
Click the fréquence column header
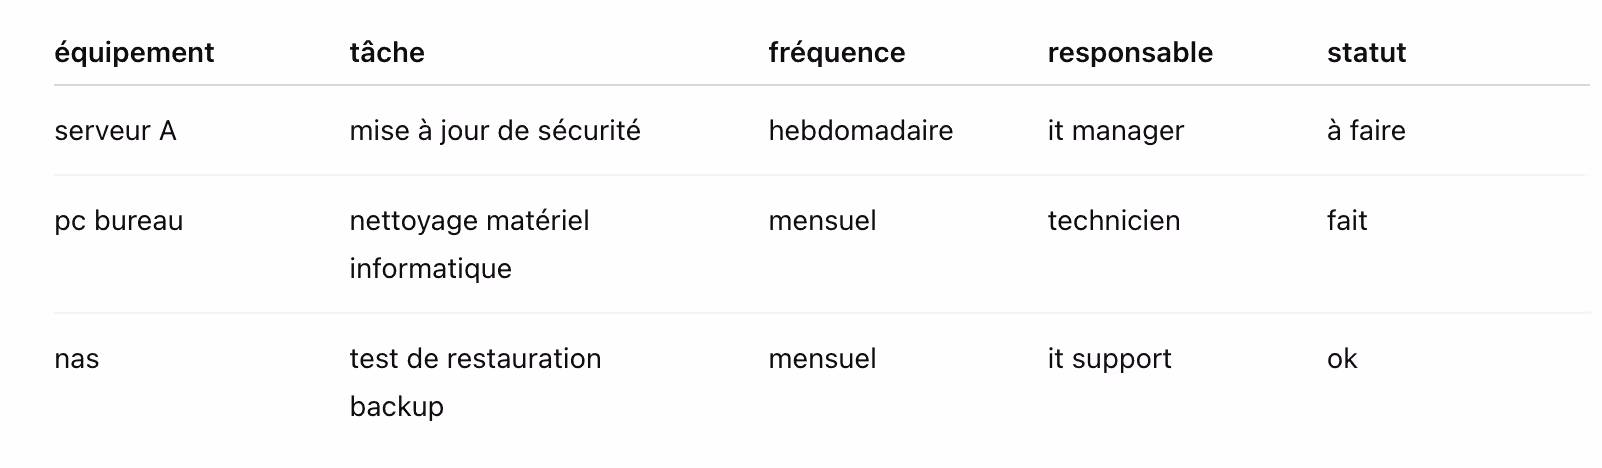point(837,53)
